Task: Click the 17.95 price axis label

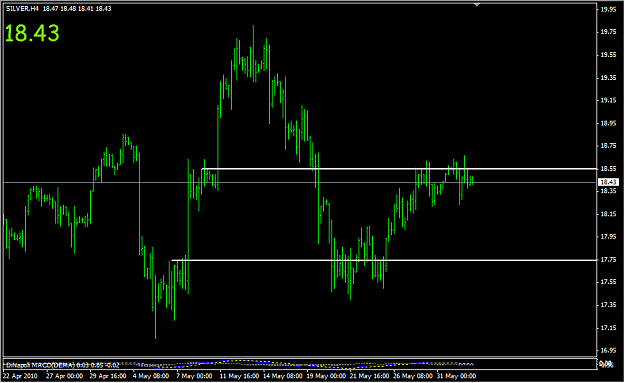Action: click(x=608, y=237)
